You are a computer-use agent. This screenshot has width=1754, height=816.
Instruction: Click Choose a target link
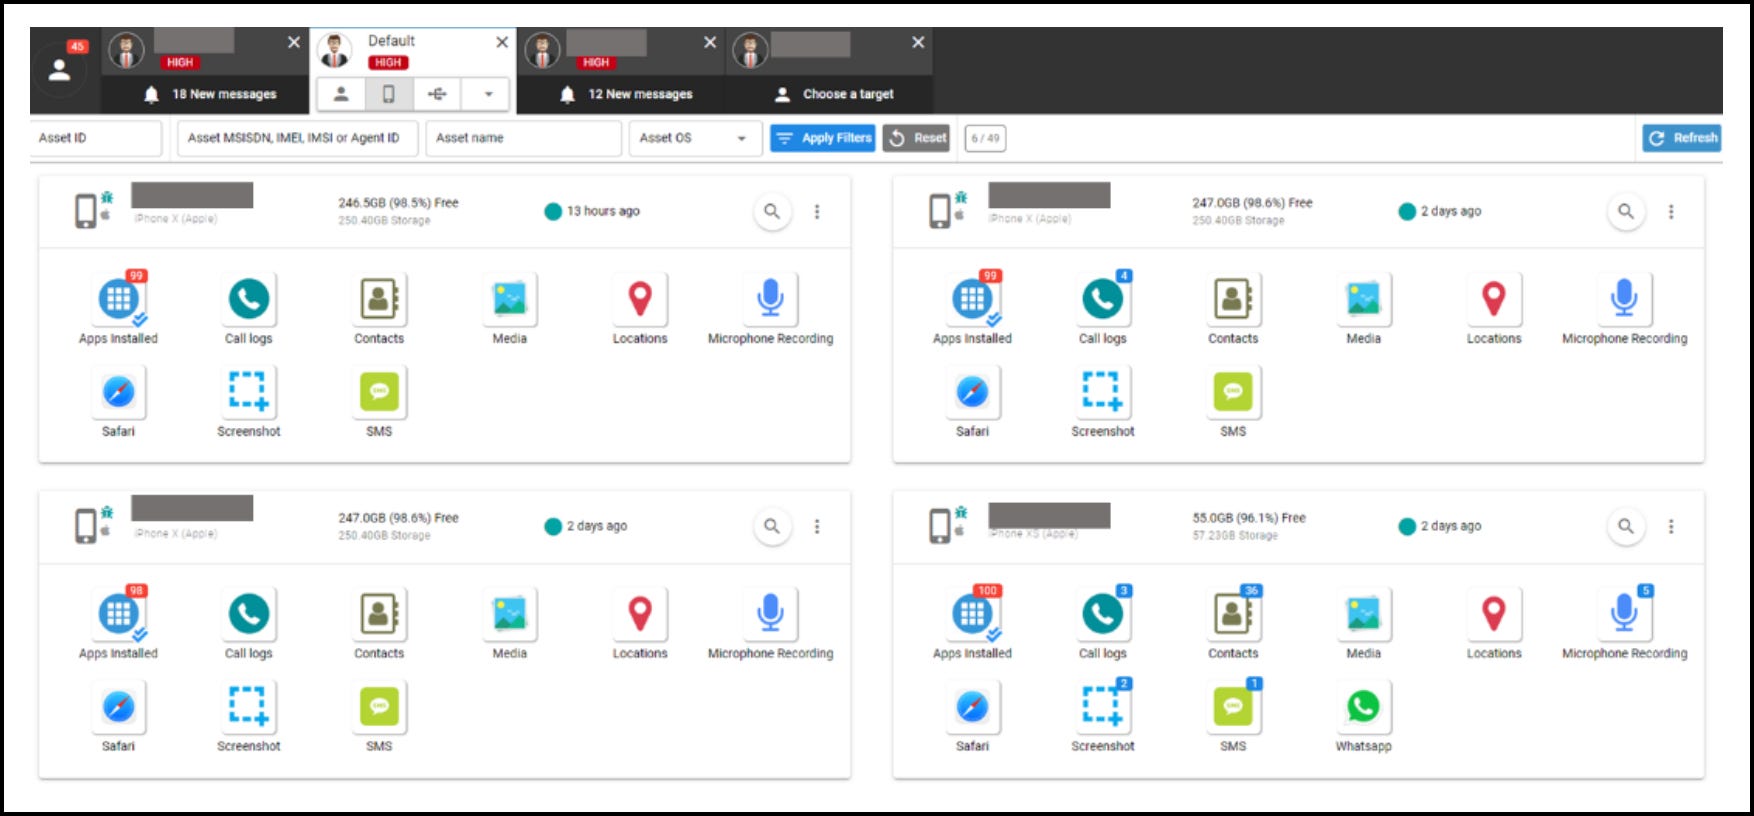[835, 94]
